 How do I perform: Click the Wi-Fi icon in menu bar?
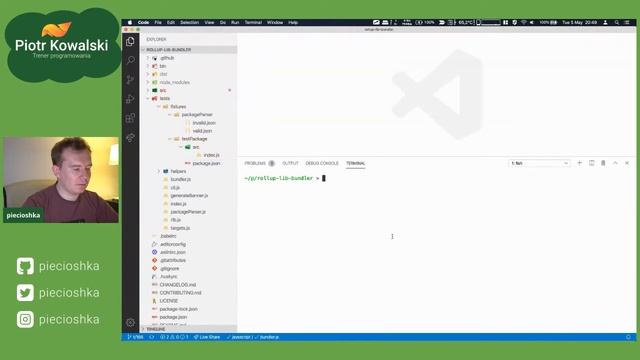click(x=524, y=22)
